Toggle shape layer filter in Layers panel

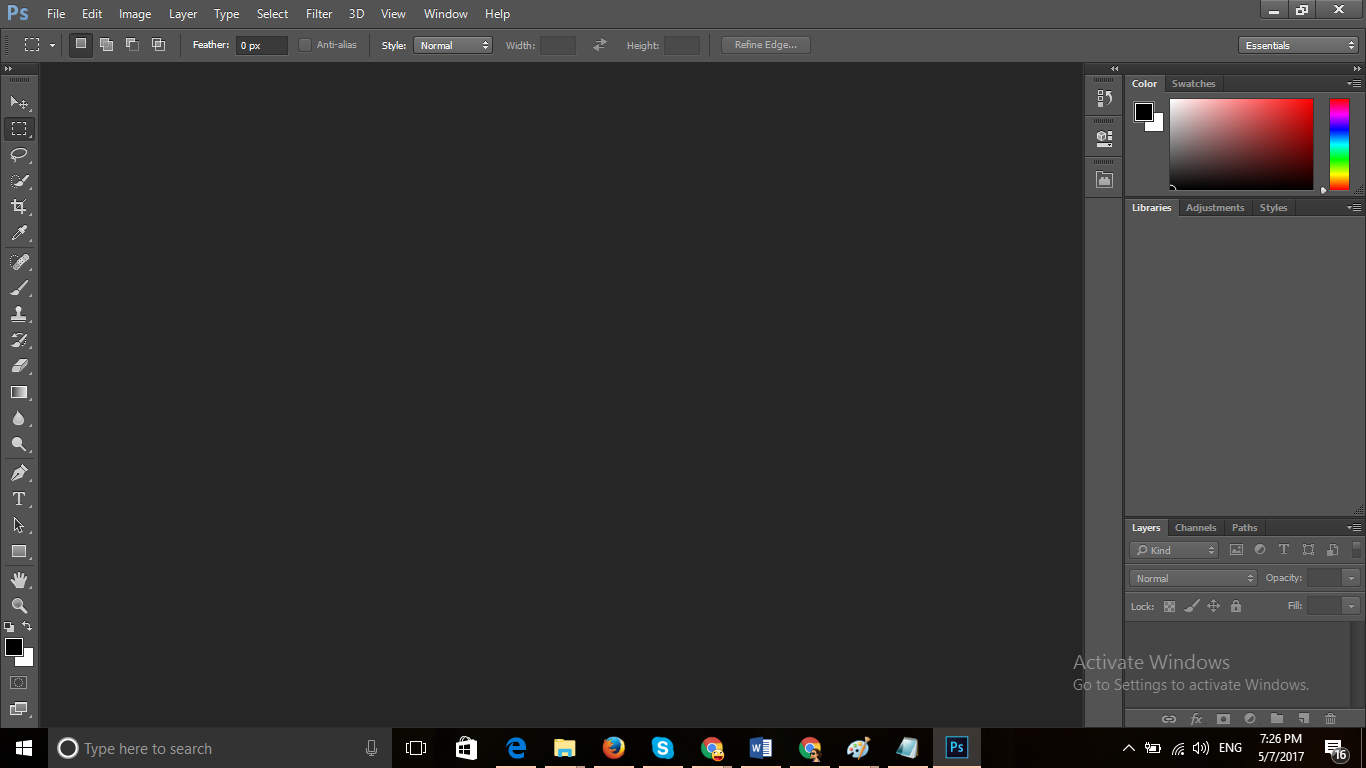(1308, 550)
